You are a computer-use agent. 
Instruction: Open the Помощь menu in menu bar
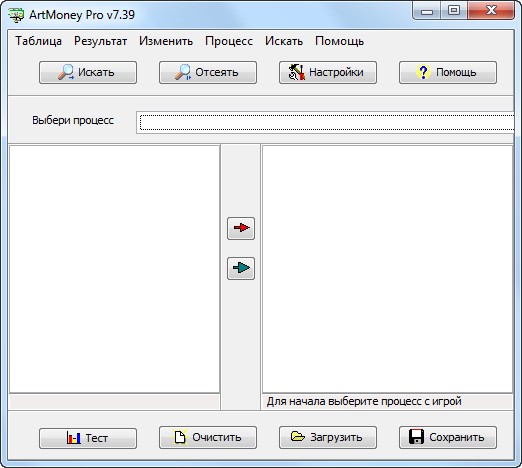point(339,41)
